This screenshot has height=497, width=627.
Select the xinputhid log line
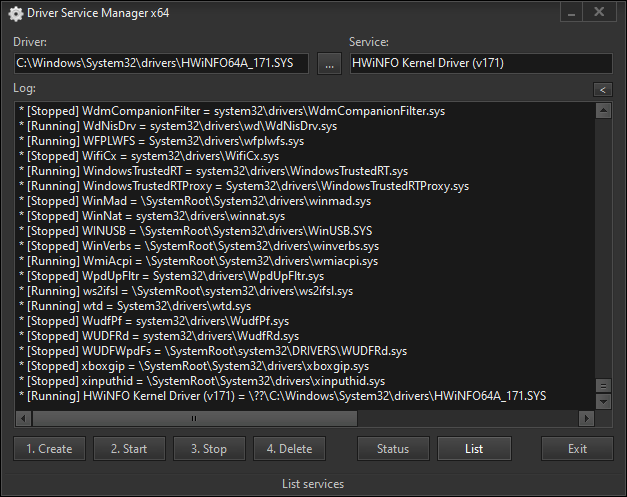[x=202, y=381]
